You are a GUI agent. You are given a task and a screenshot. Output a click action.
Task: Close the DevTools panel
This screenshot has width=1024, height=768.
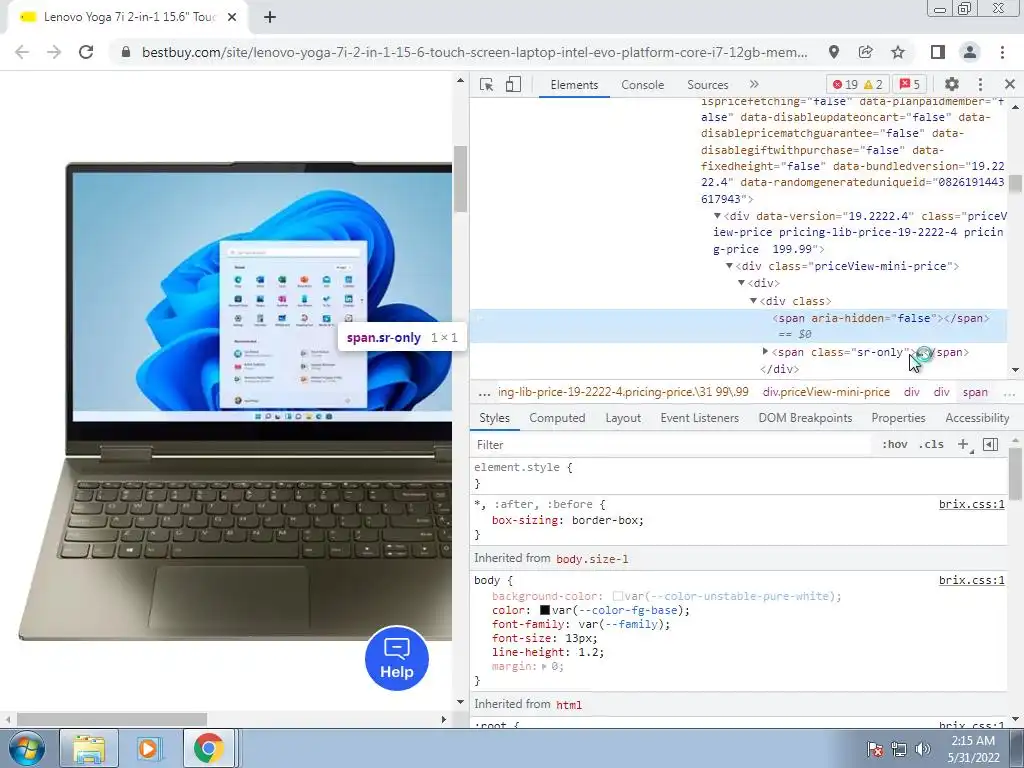1010,84
